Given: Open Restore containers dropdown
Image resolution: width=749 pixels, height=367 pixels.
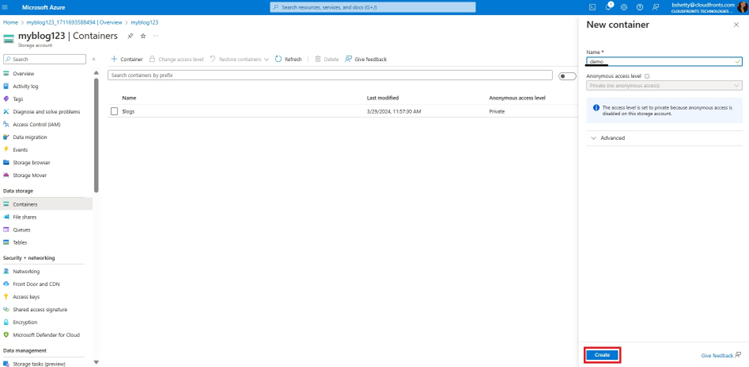Looking at the screenshot, I should 240,59.
